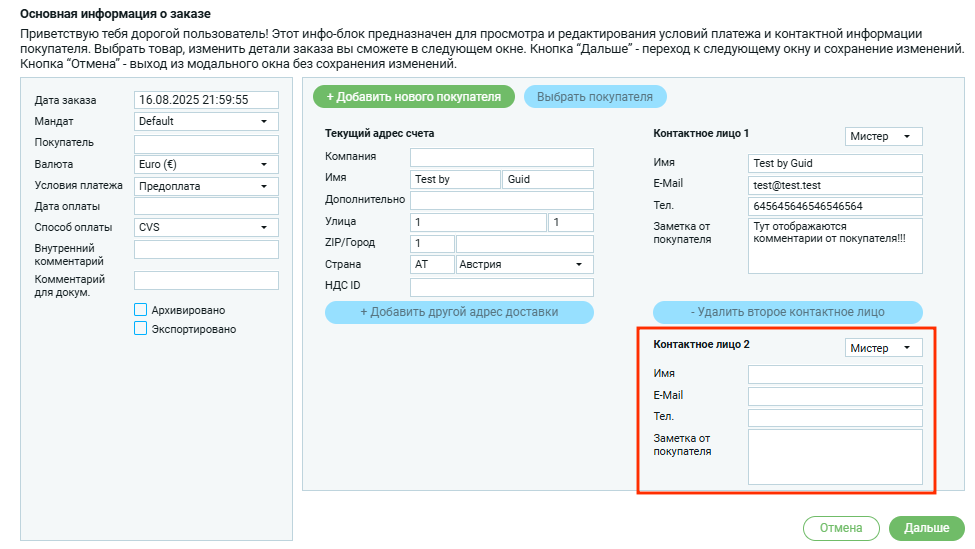The height and width of the screenshot is (549, 975).
Task: Check the Экспортировано checkbox
Action: coord(141,328)
